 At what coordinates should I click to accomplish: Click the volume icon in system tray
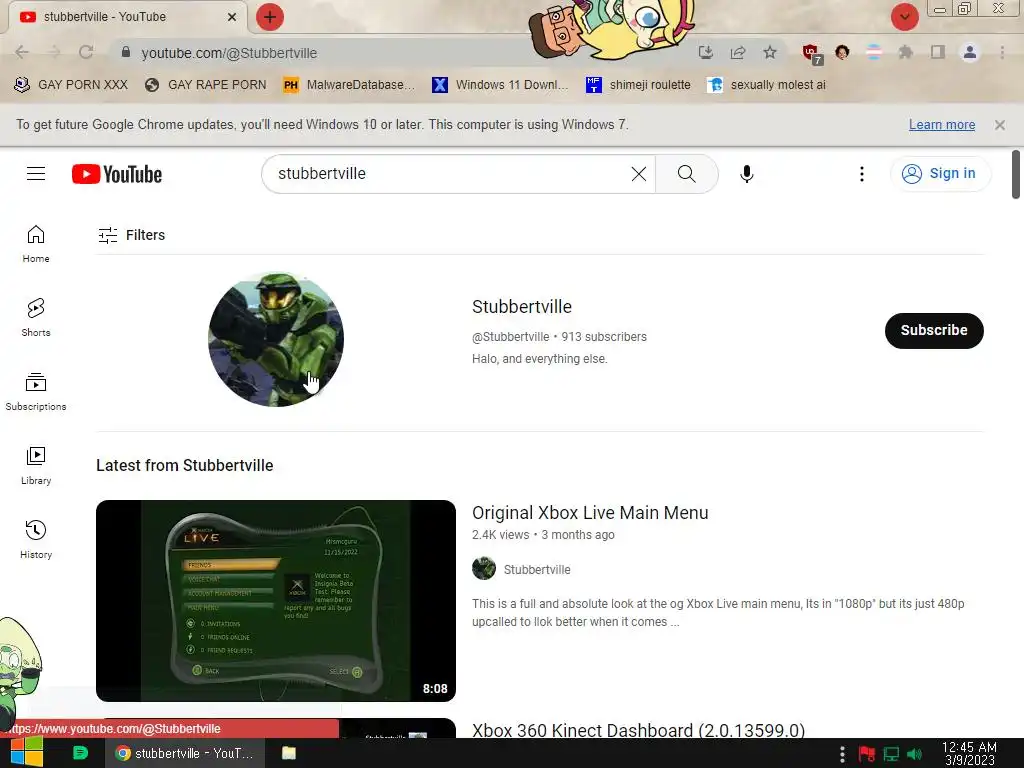click(915, 754)
